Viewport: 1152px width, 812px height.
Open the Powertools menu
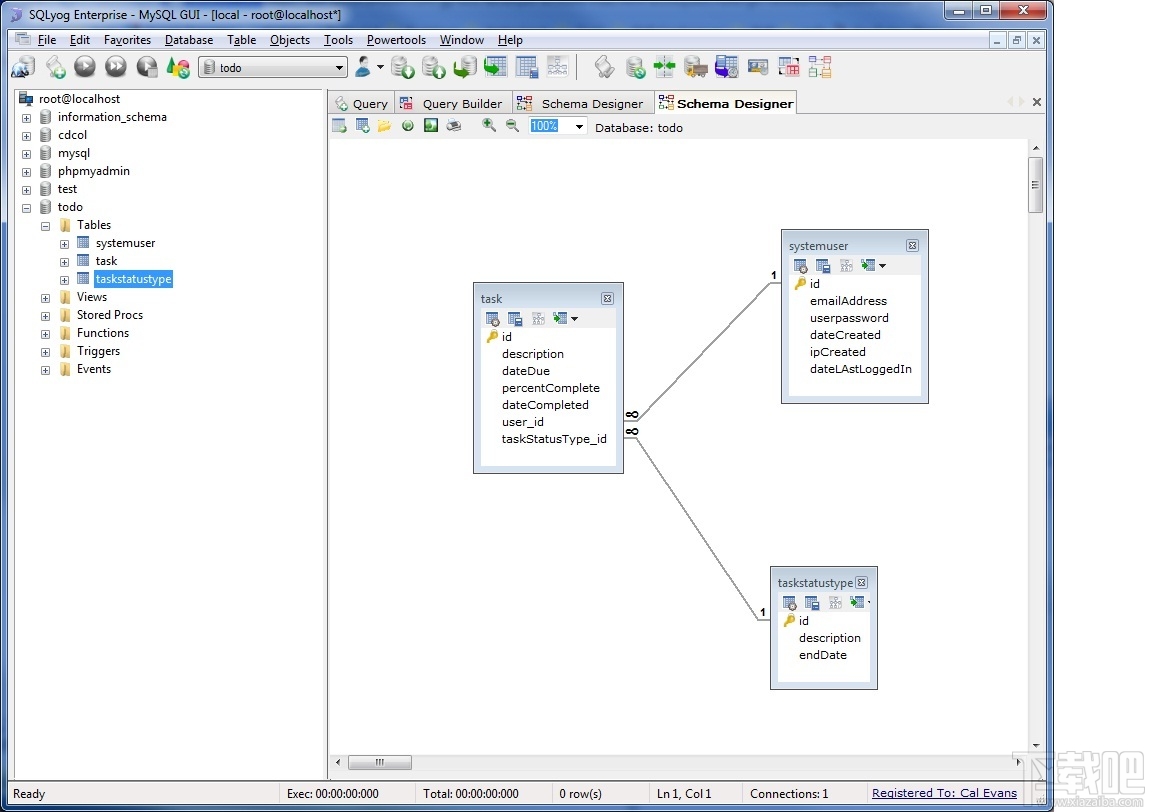396,40
